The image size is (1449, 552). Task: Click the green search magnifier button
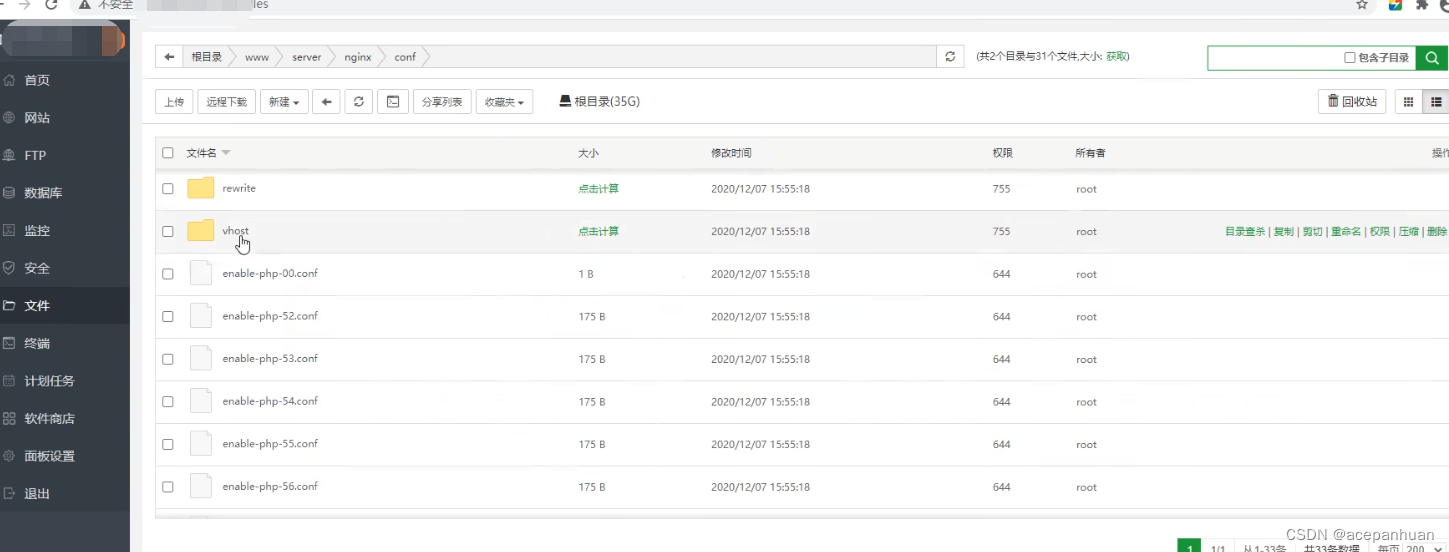pos(1432,58)
